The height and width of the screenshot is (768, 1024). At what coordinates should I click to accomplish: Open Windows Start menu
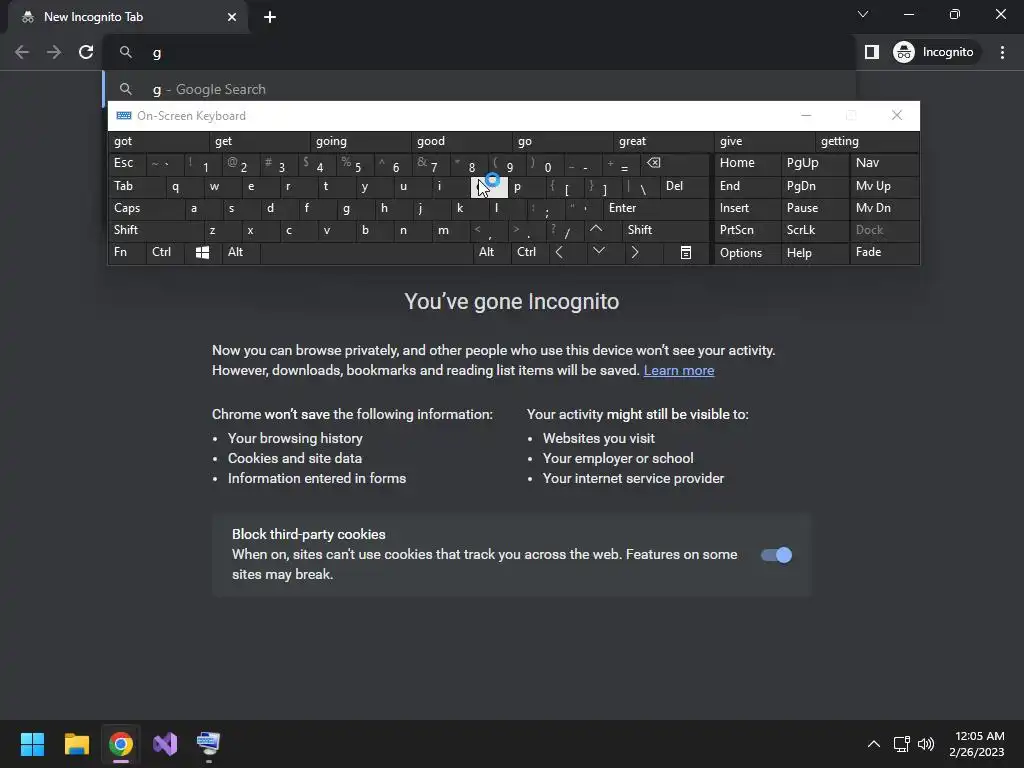point(32,744)
